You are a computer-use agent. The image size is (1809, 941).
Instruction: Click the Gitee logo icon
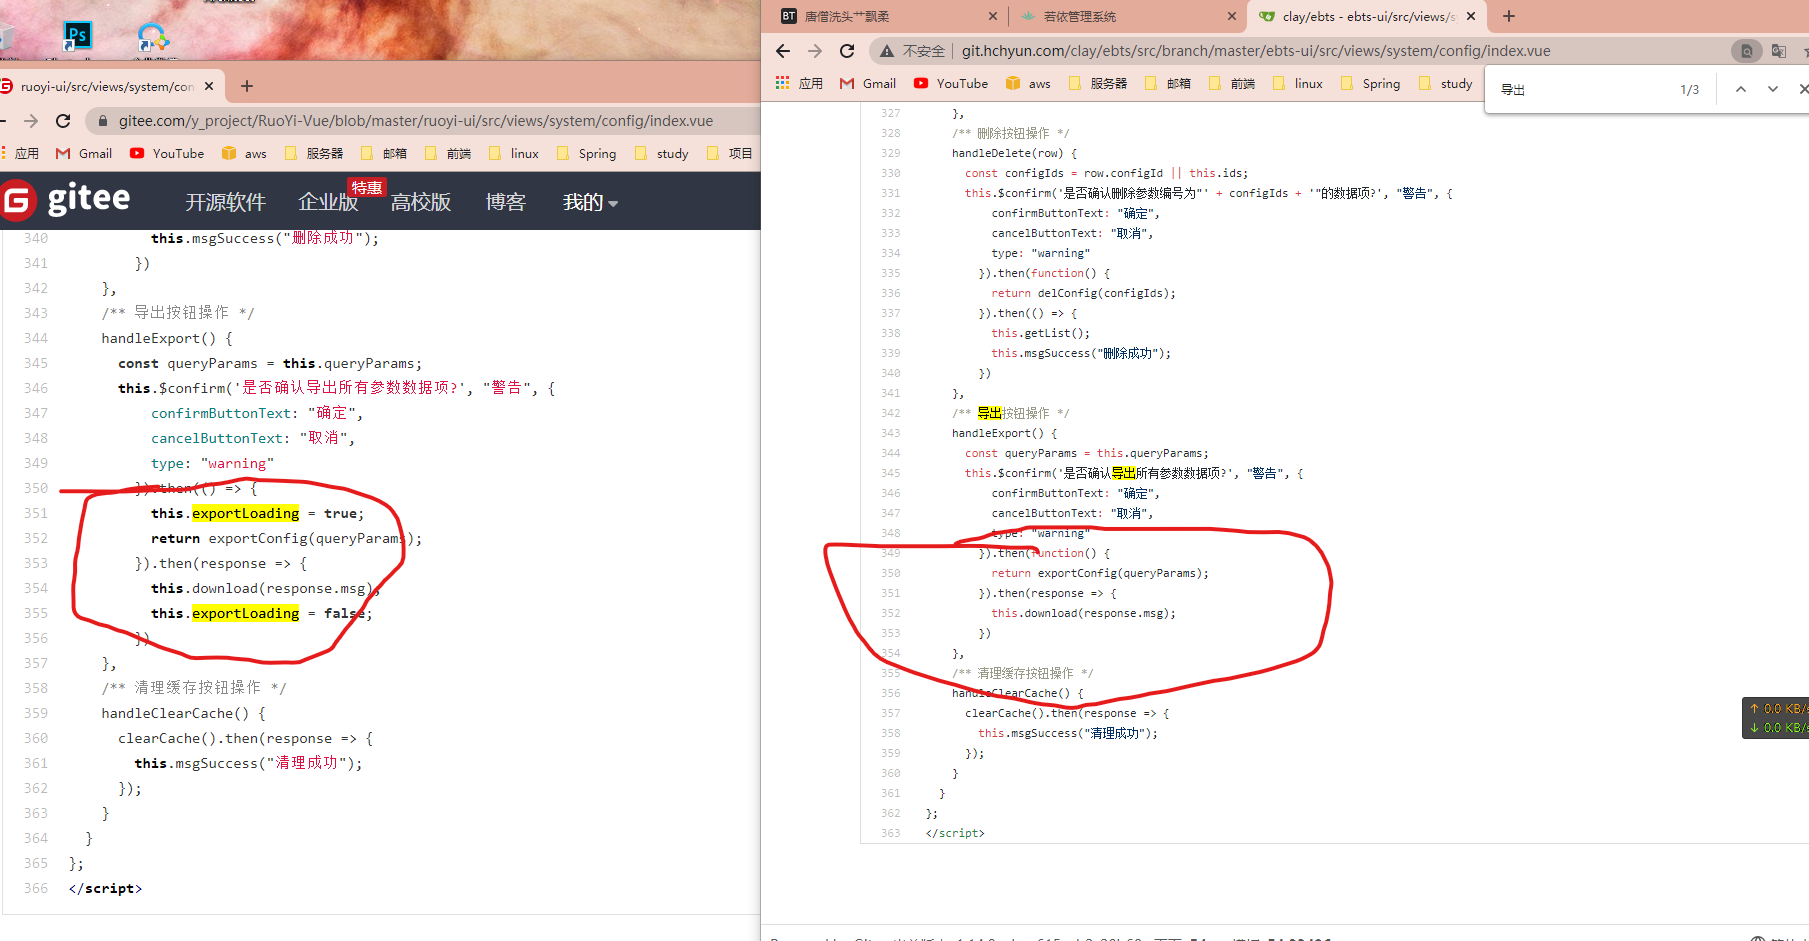[x=18, y=201]
